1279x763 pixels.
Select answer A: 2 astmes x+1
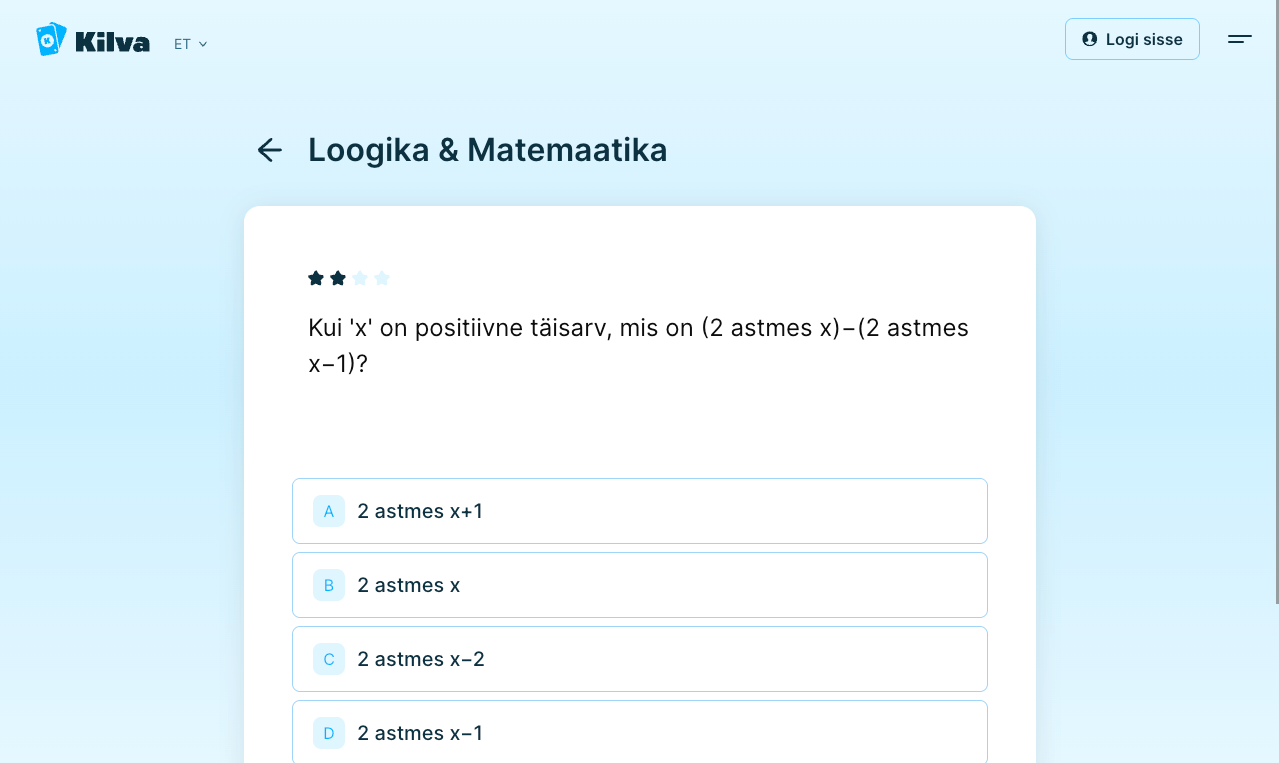640,511
